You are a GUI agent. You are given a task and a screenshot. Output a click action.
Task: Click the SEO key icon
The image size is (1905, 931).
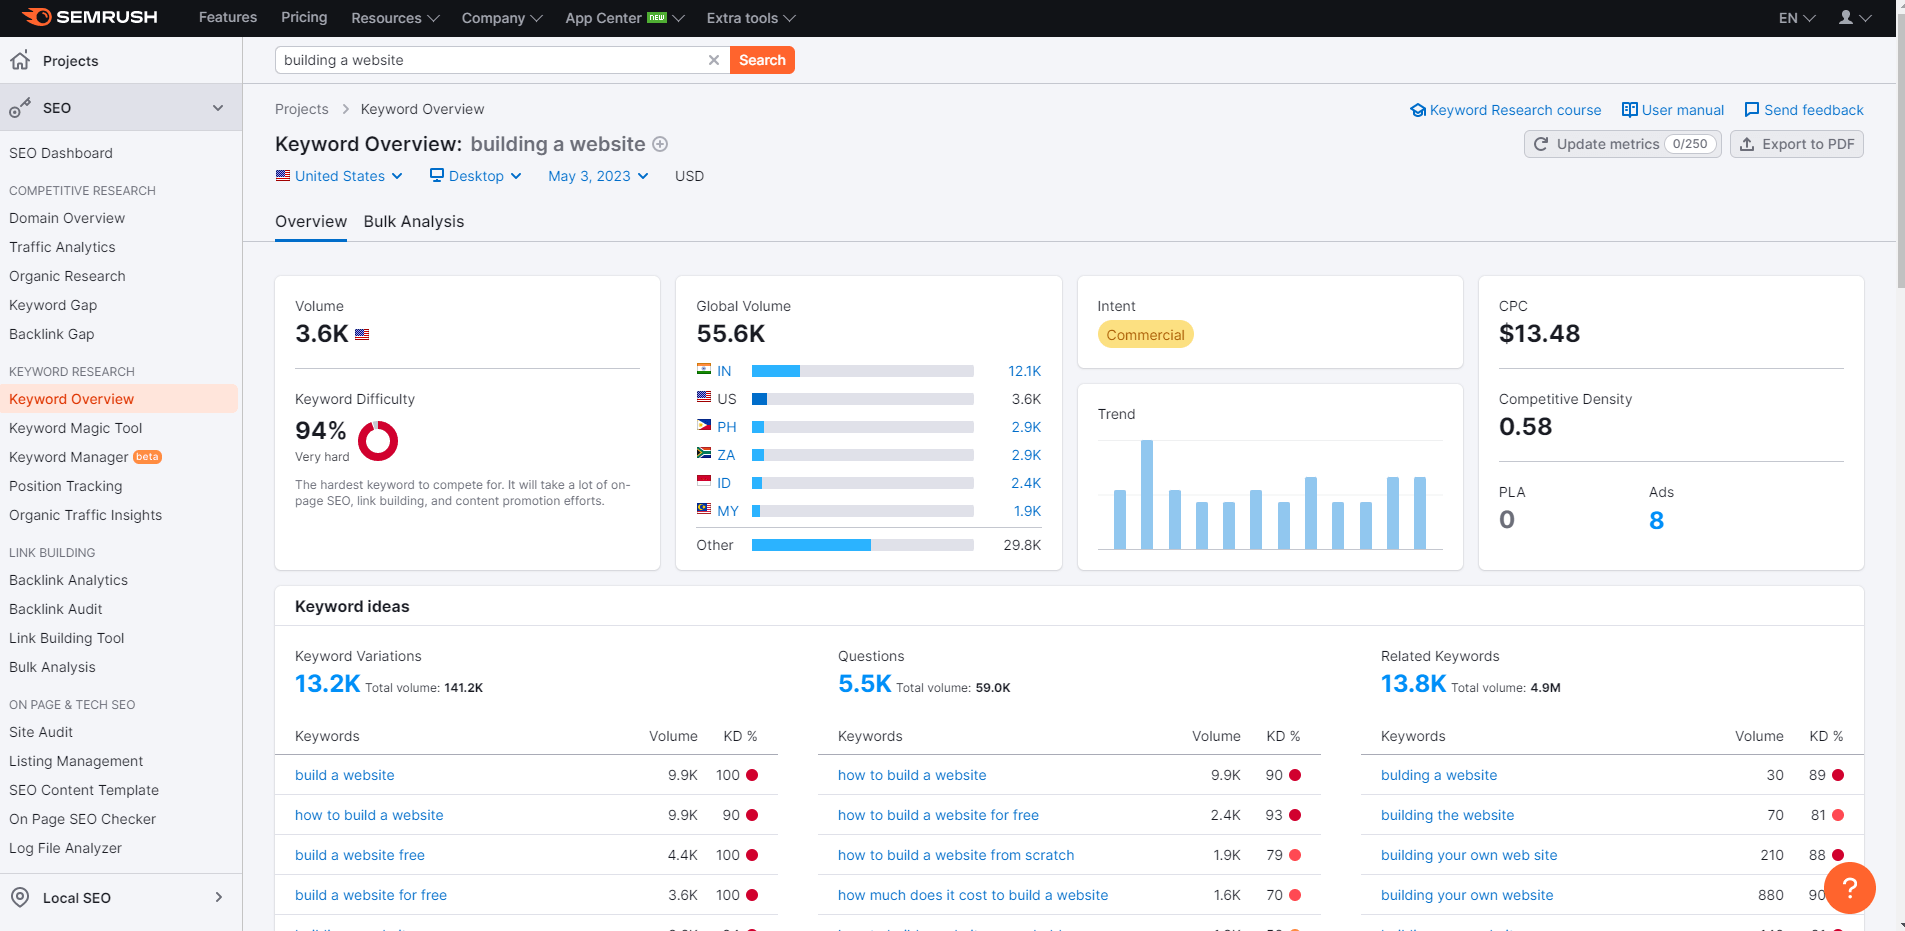pyautogui.click(x=20, y=108)
